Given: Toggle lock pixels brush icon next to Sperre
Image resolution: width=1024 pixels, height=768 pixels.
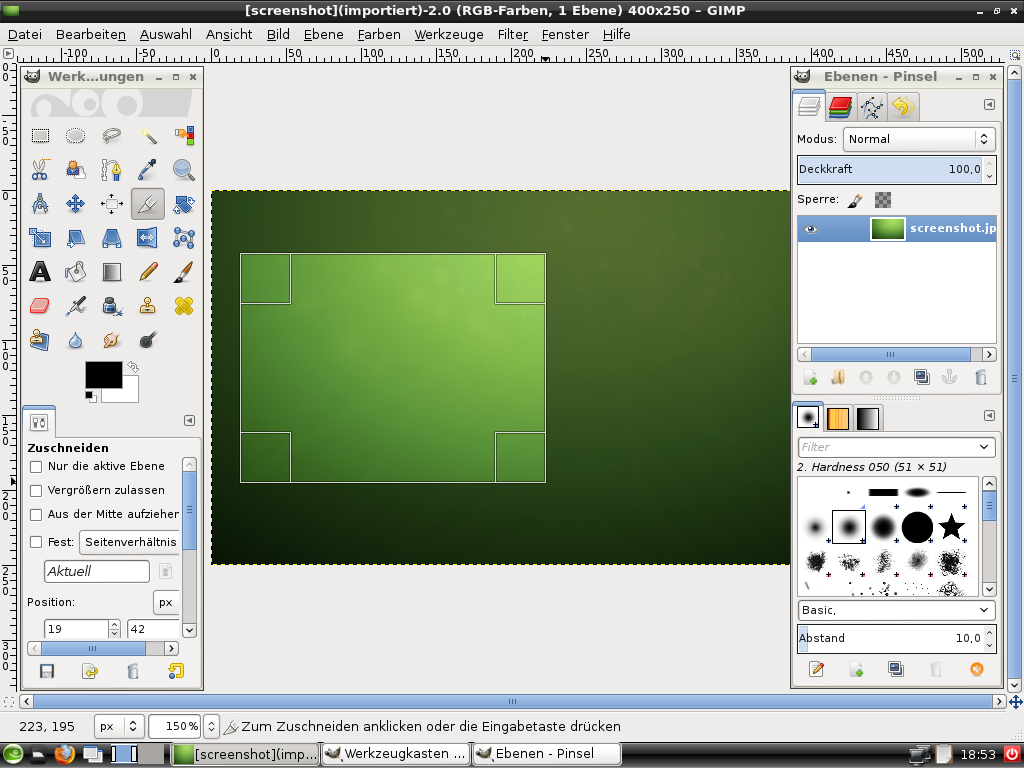Looking at the screenshot, I should (x=855, y=200).
